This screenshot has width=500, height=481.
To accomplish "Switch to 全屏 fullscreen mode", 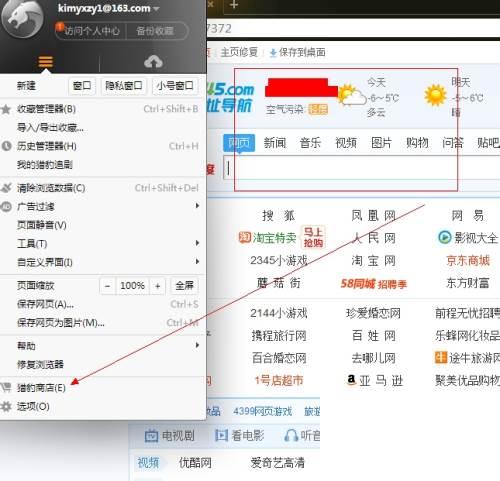I will (x=184, y=286).
